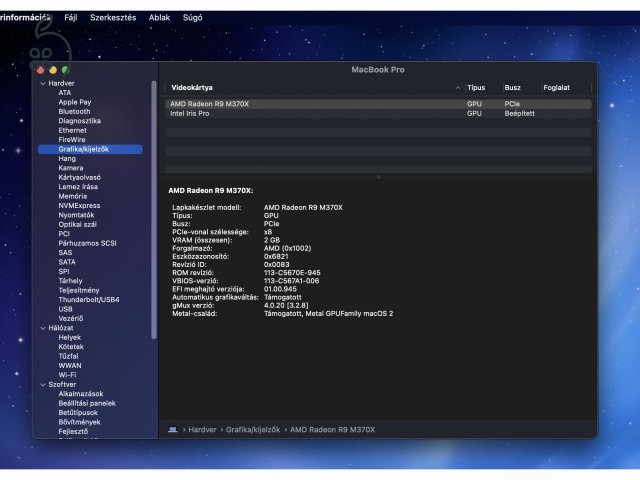
Task: Select Lemez írása in the sidebar
Action: click(x=78, y=187)
